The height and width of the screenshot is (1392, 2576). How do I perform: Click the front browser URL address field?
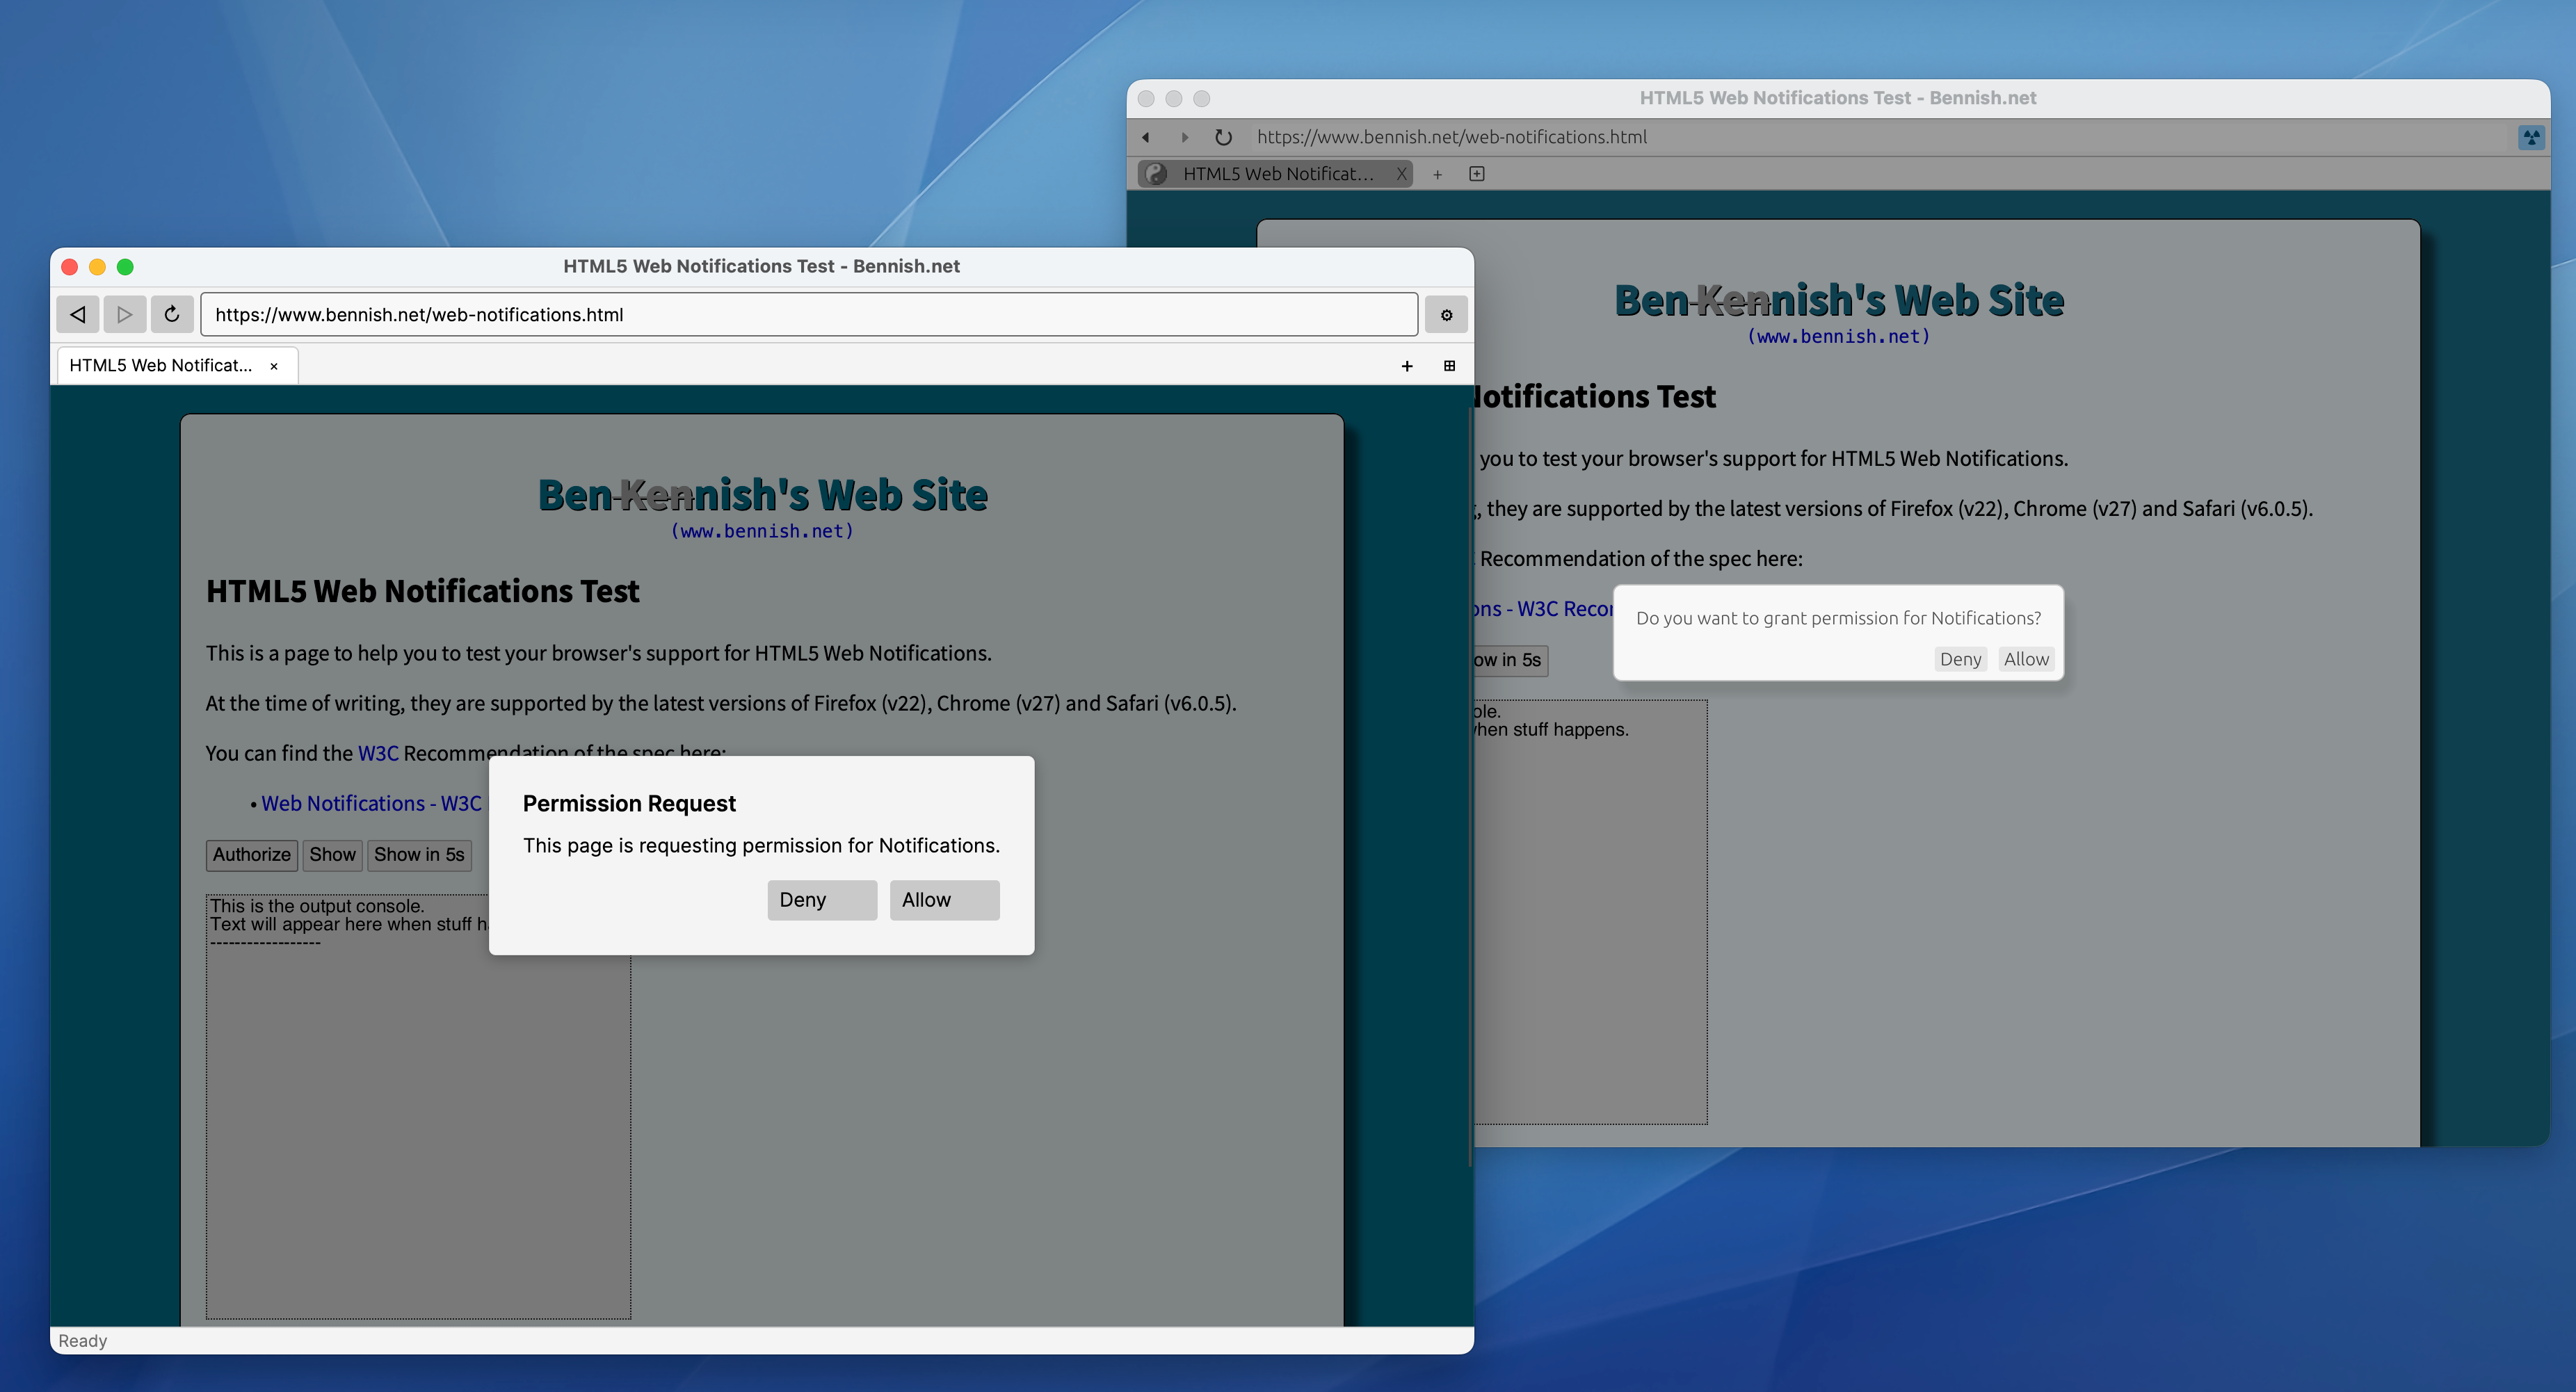pos(808,315)
